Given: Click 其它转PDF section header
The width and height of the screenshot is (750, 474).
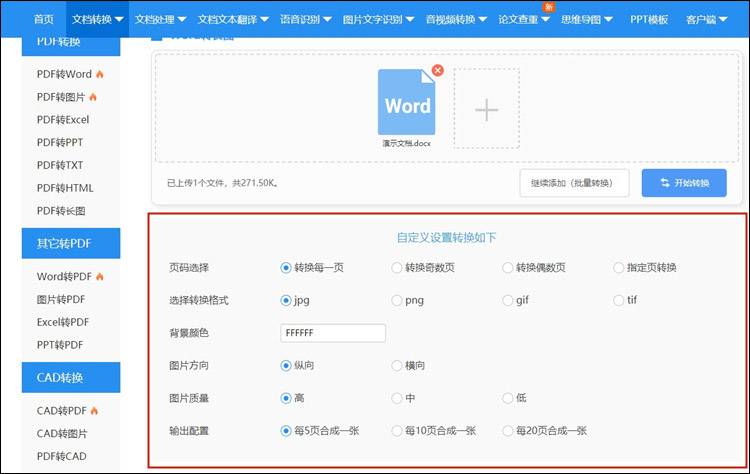Looking at the screenshot, I should click(x=71, y=243).
